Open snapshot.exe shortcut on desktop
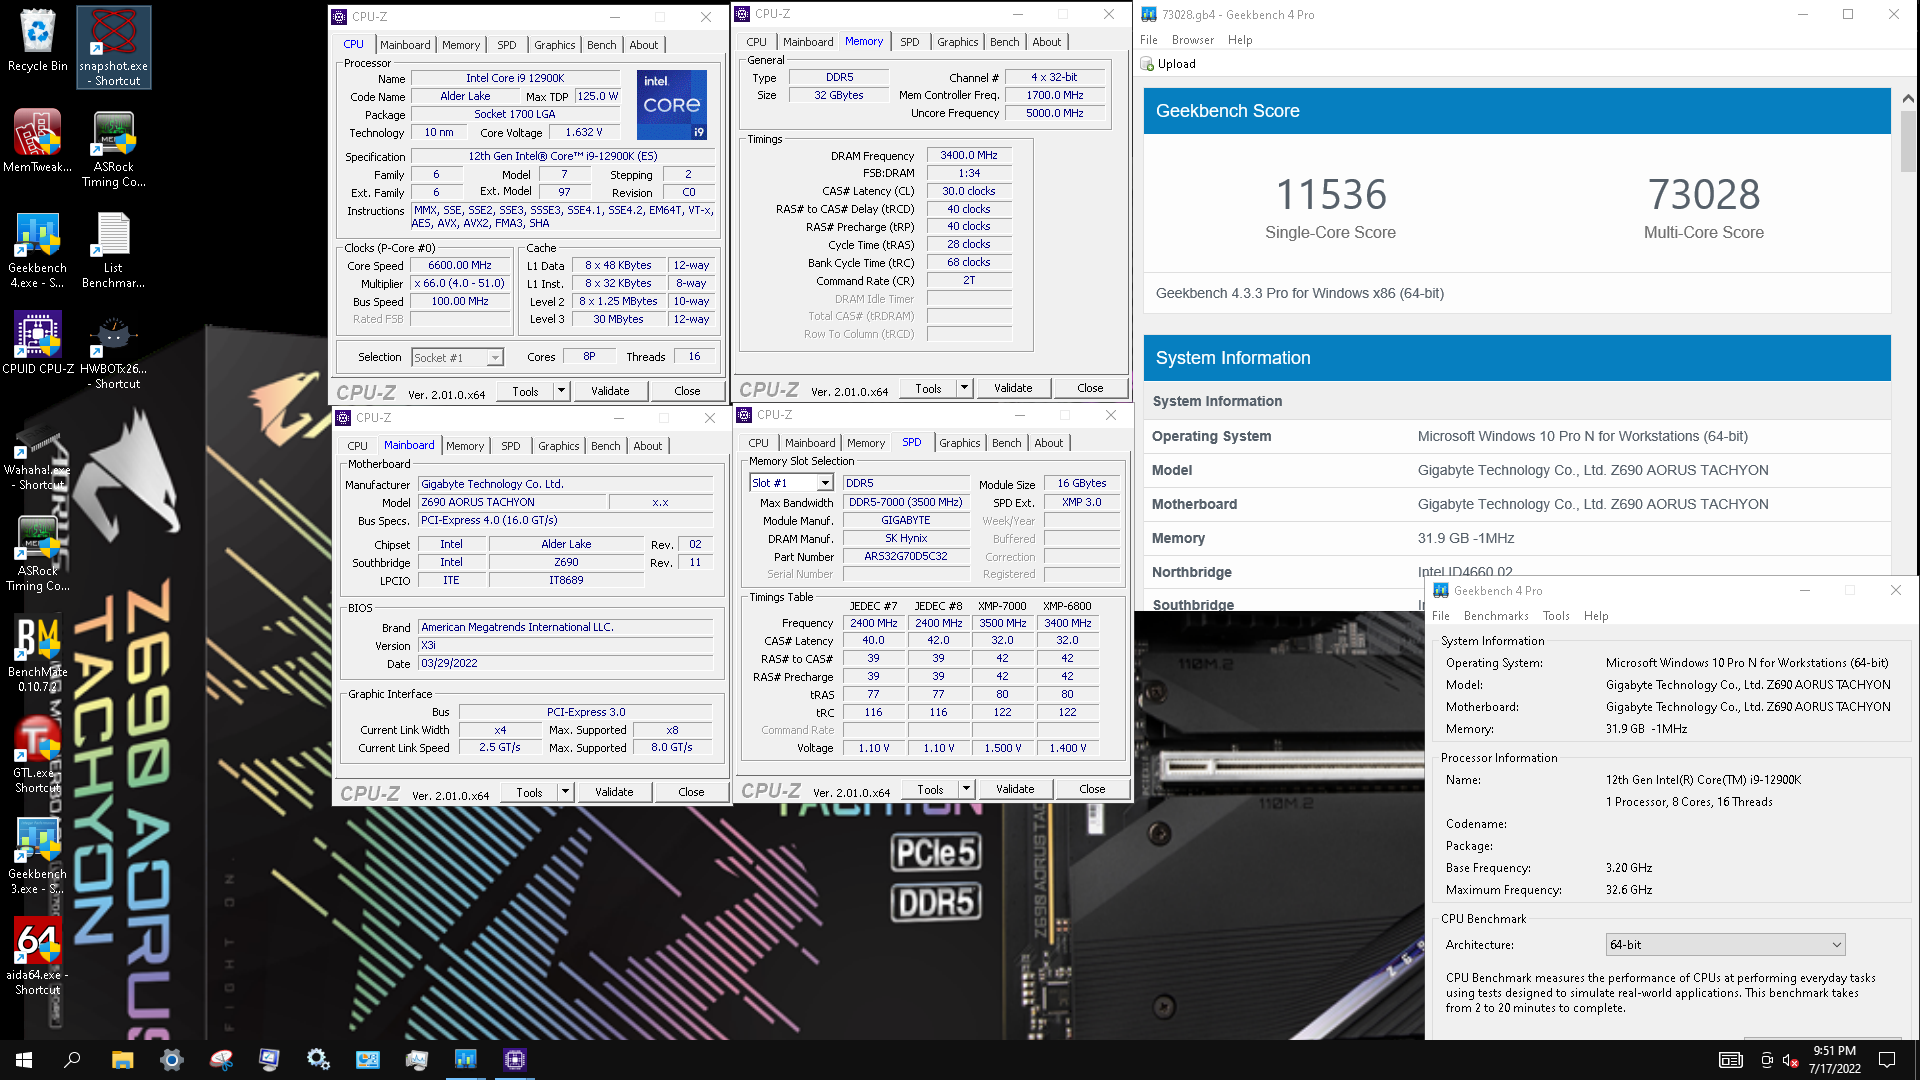1920x1080 pixels. pos(114,47)
